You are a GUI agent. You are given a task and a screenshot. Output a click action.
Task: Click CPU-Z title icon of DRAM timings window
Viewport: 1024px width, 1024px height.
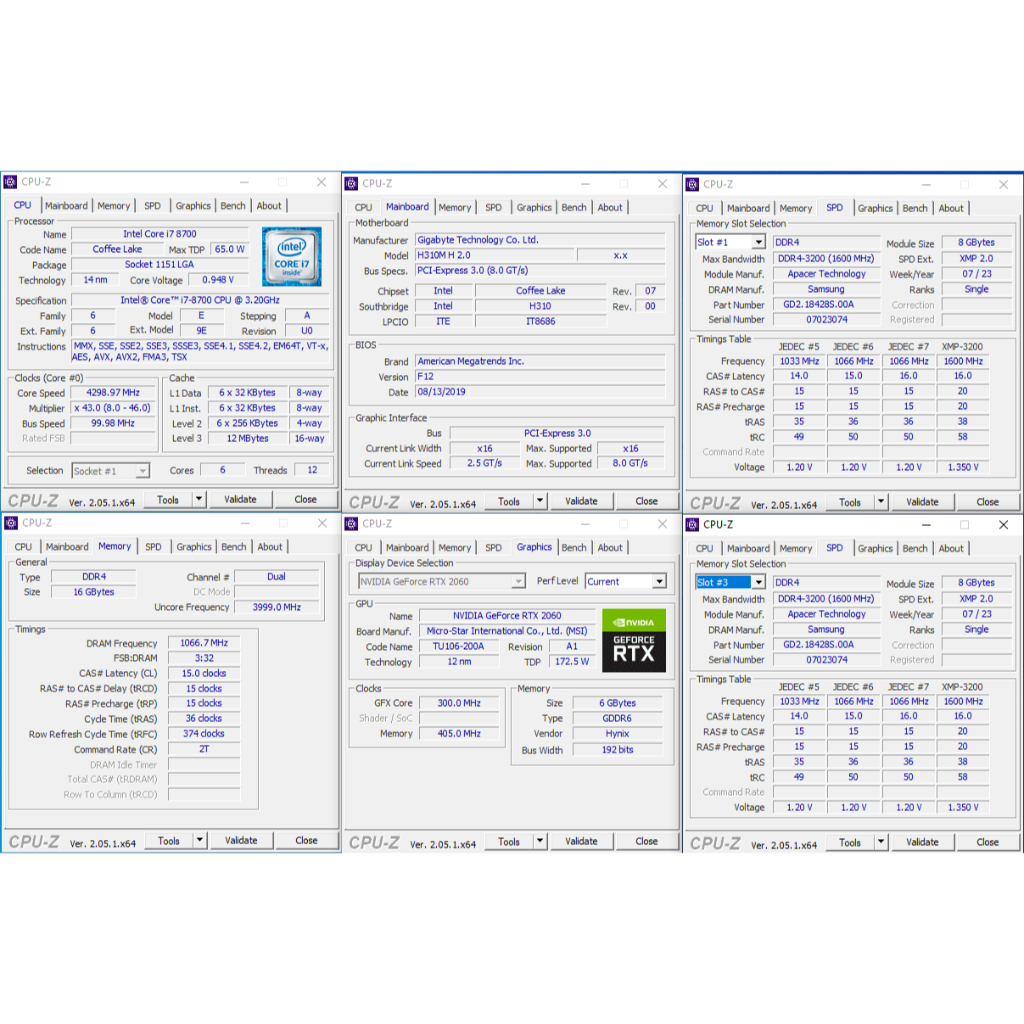10,522
